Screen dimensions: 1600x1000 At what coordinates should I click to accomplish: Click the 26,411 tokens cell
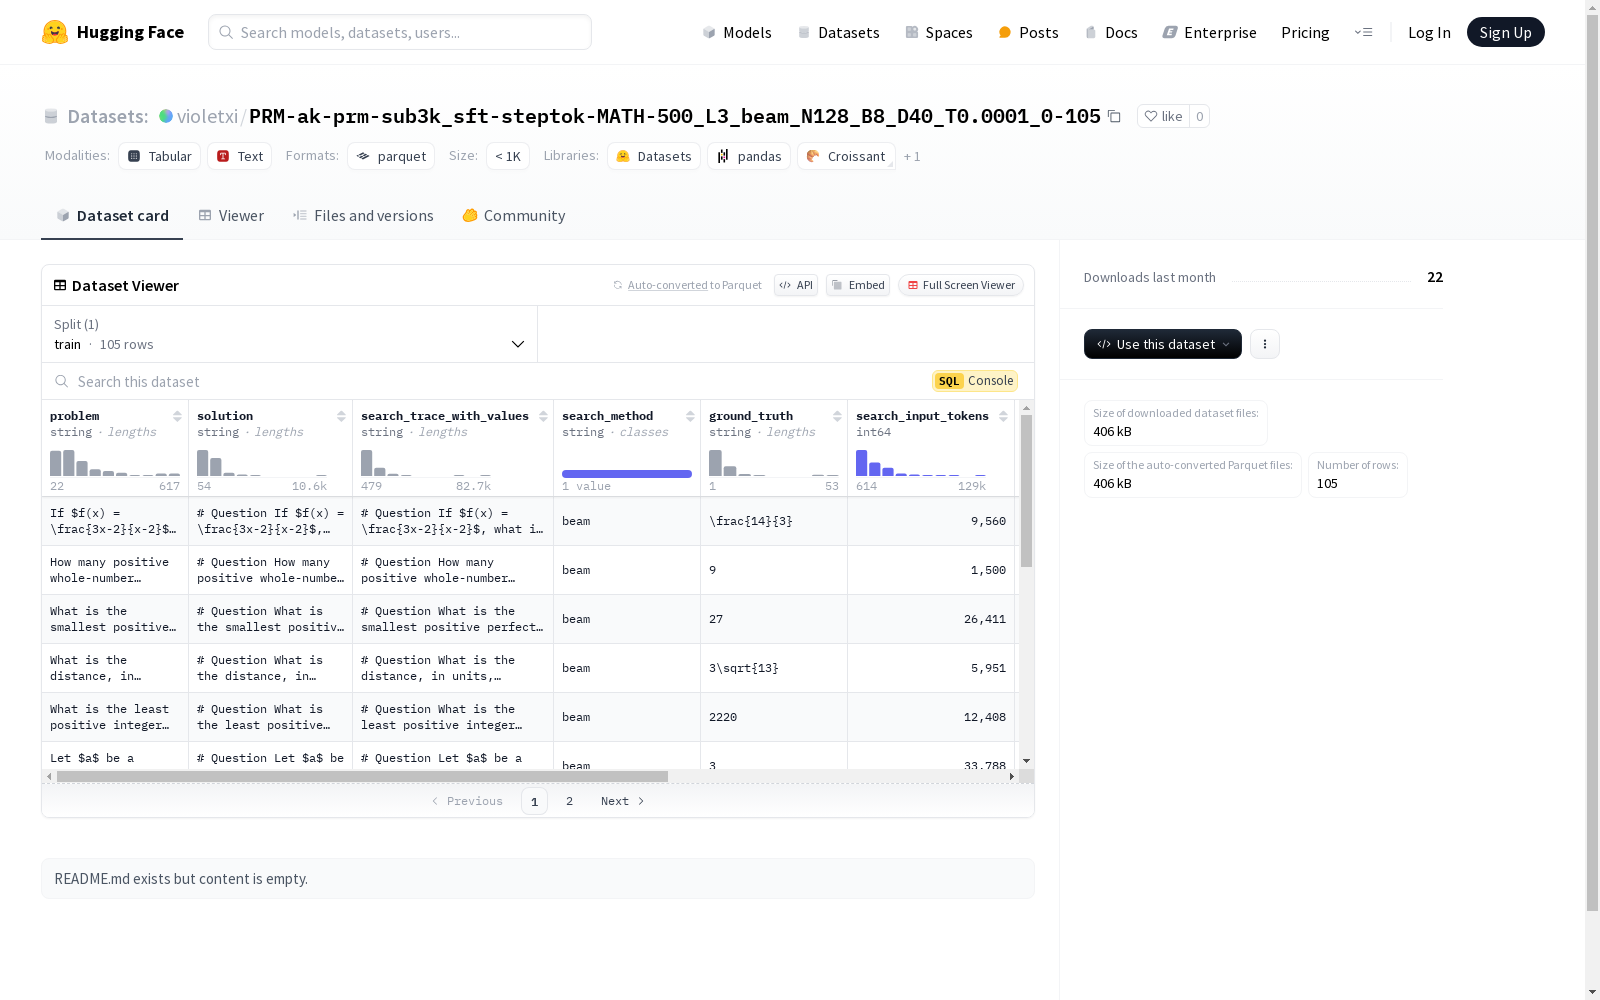tap(931, 619)
